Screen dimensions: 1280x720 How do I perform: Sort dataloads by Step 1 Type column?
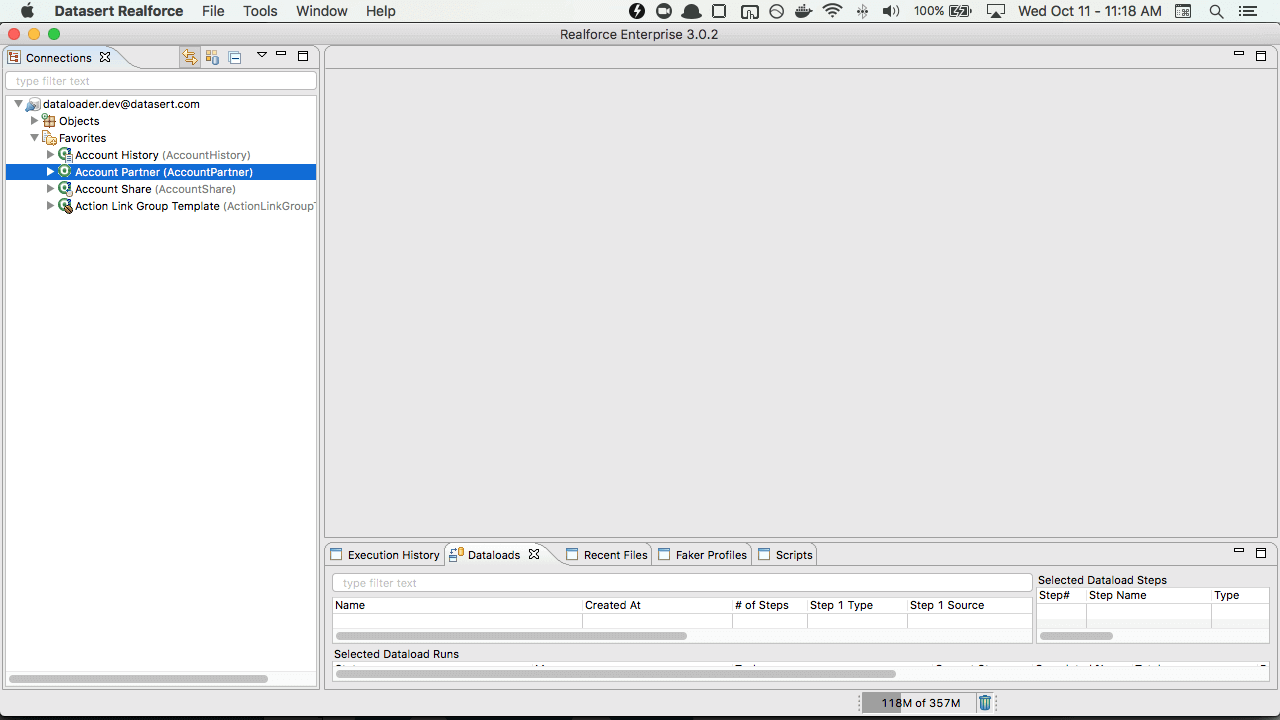click(x=857, y=605)
